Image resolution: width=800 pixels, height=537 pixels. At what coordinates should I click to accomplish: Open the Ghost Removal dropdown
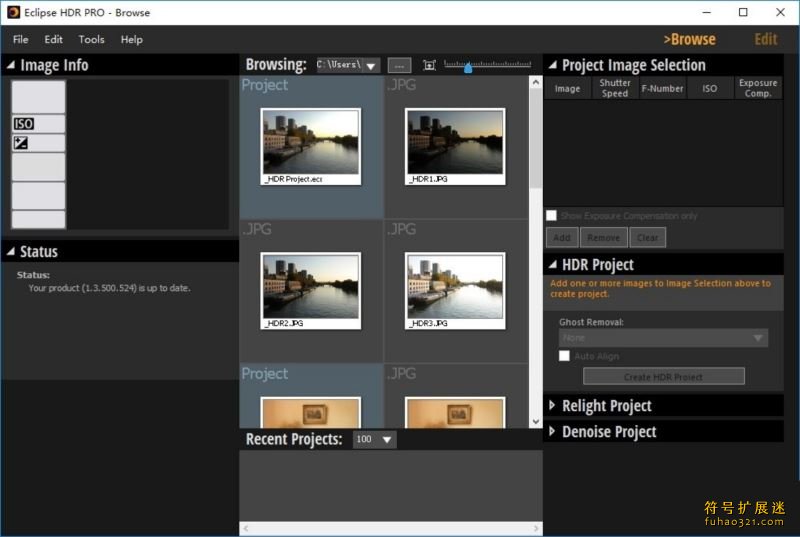click(x=663, y=338)
